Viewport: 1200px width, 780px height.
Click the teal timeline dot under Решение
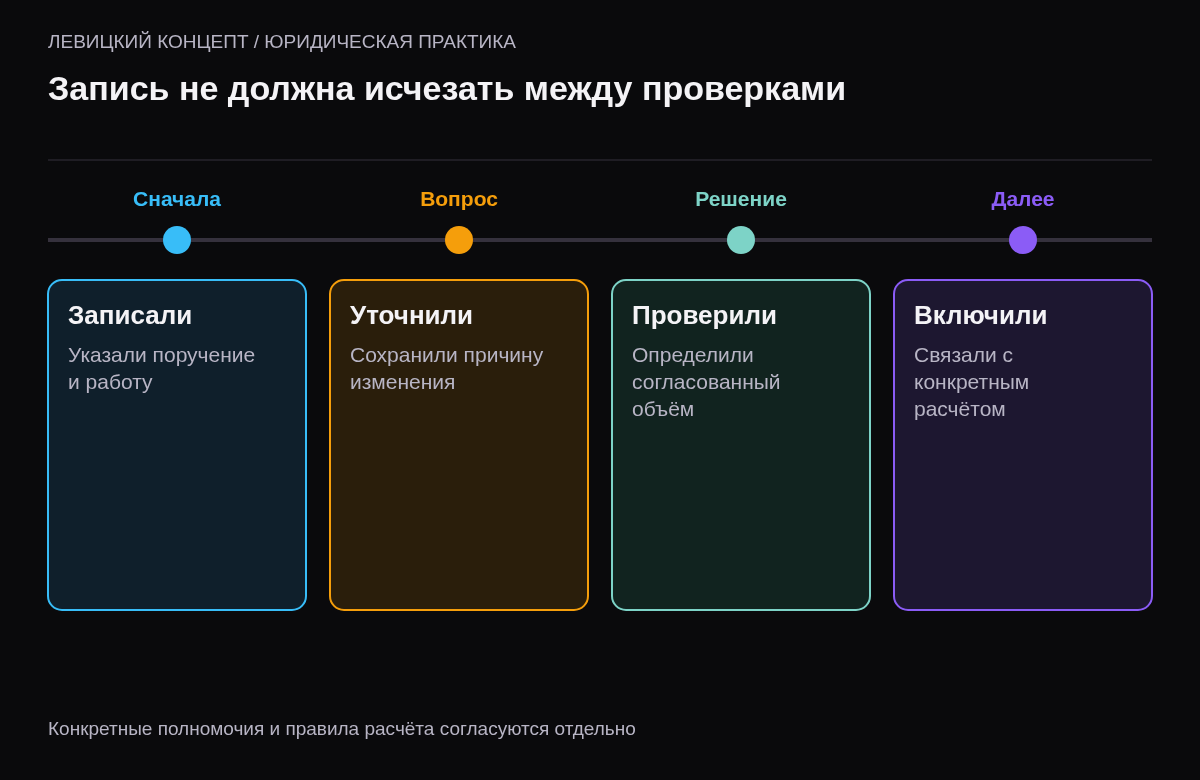click(x=741, y=240)
